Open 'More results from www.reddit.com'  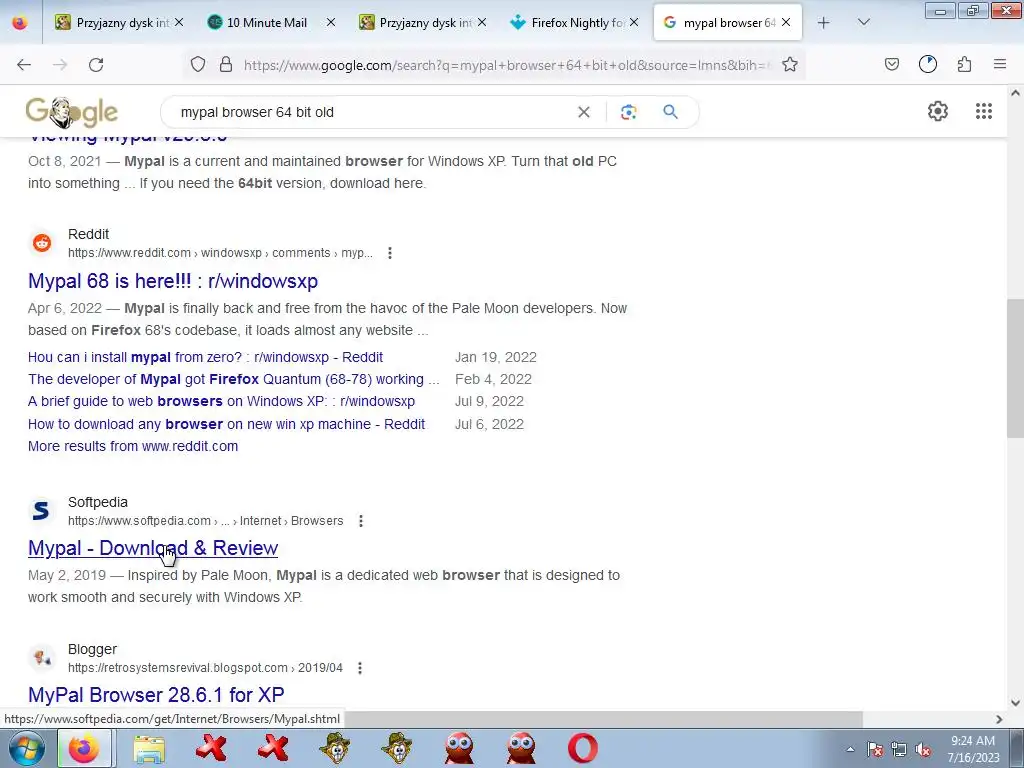pos(133,446)
